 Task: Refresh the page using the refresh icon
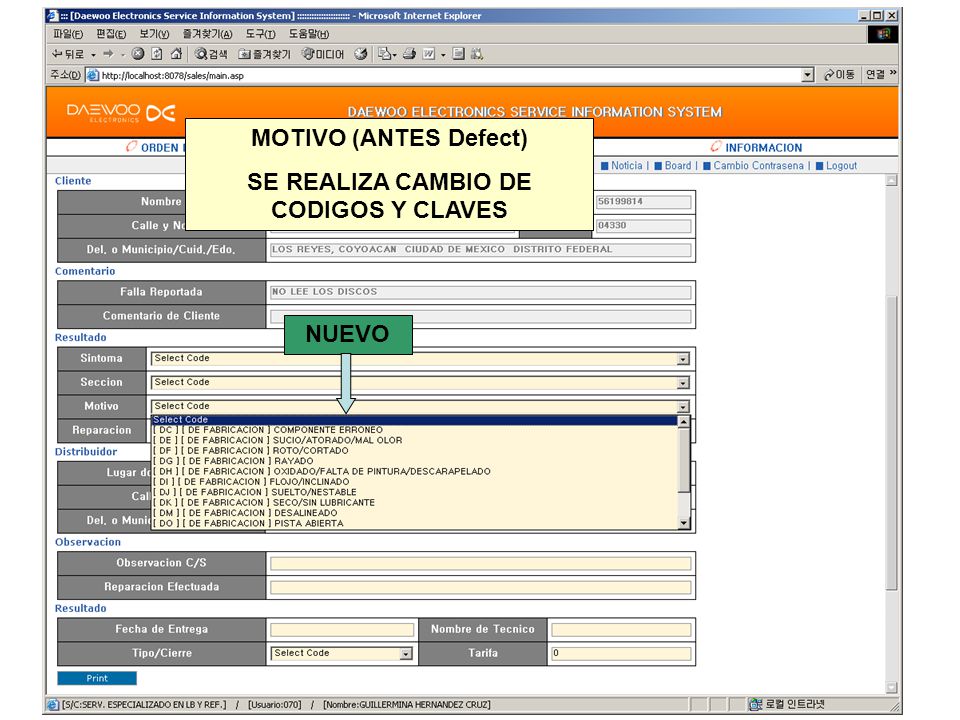tap(157, 54)
